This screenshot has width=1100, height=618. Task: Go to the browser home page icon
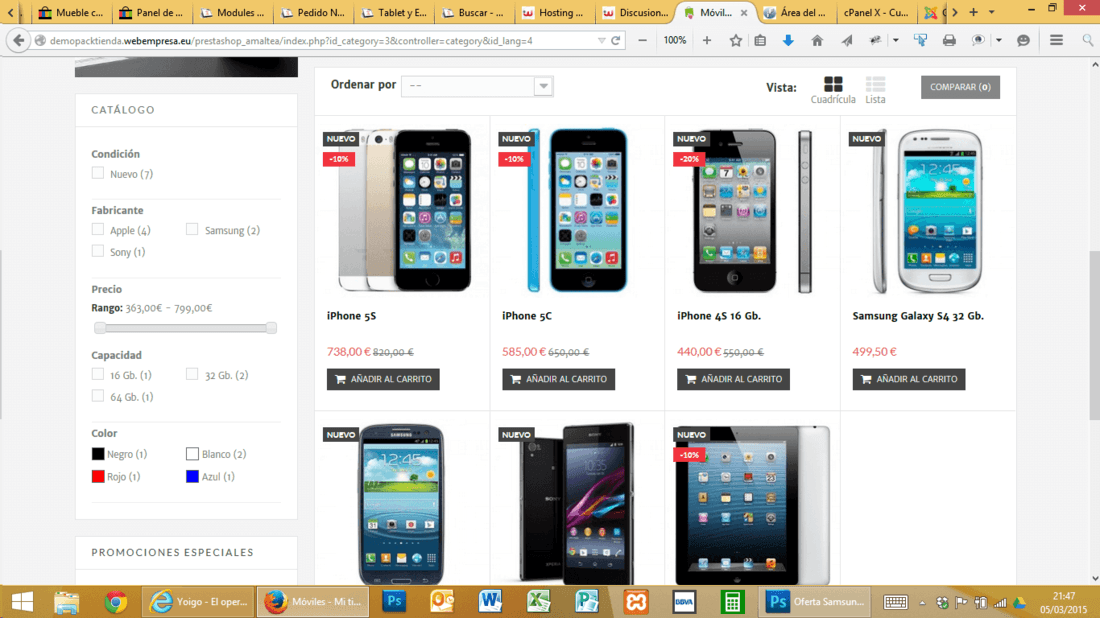point(817,41)
